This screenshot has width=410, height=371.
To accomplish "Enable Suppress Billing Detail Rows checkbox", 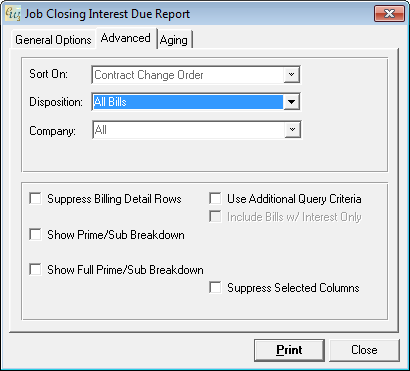I will (x=35, y=199).
